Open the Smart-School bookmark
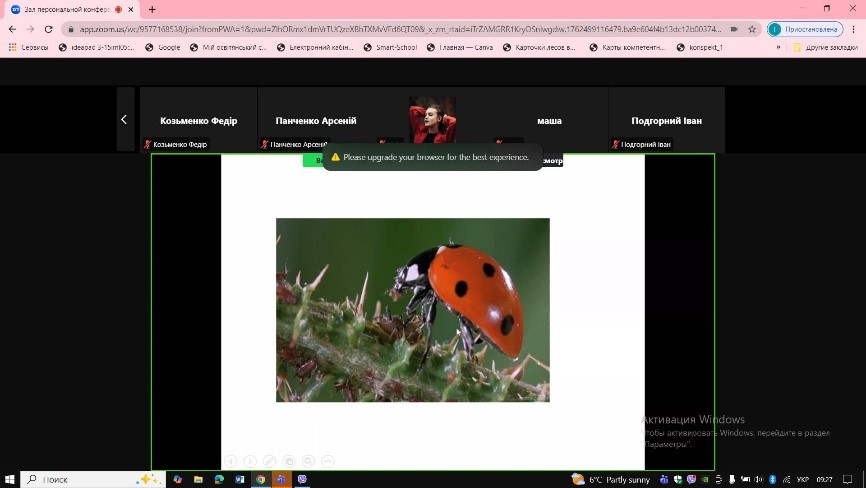 tap(390, 47)
